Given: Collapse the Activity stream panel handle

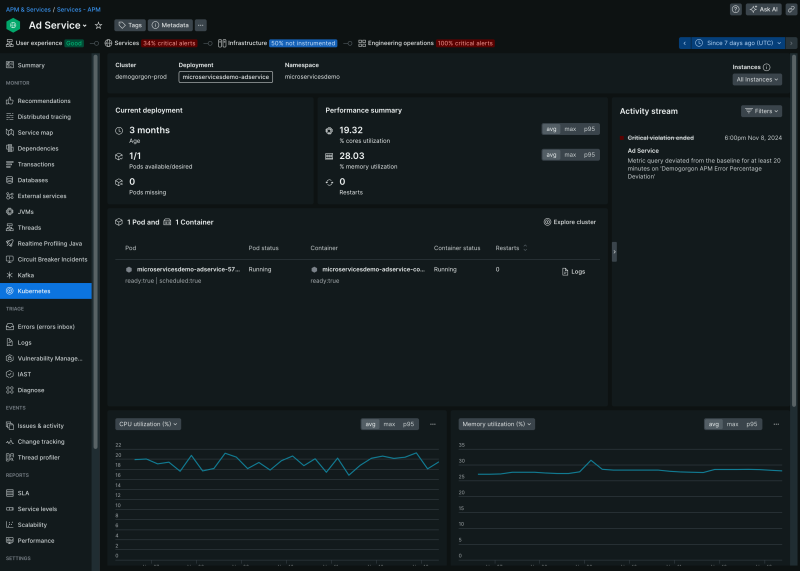Looking at the screenshot, I should pyautogui.click(x=613, y=253).
